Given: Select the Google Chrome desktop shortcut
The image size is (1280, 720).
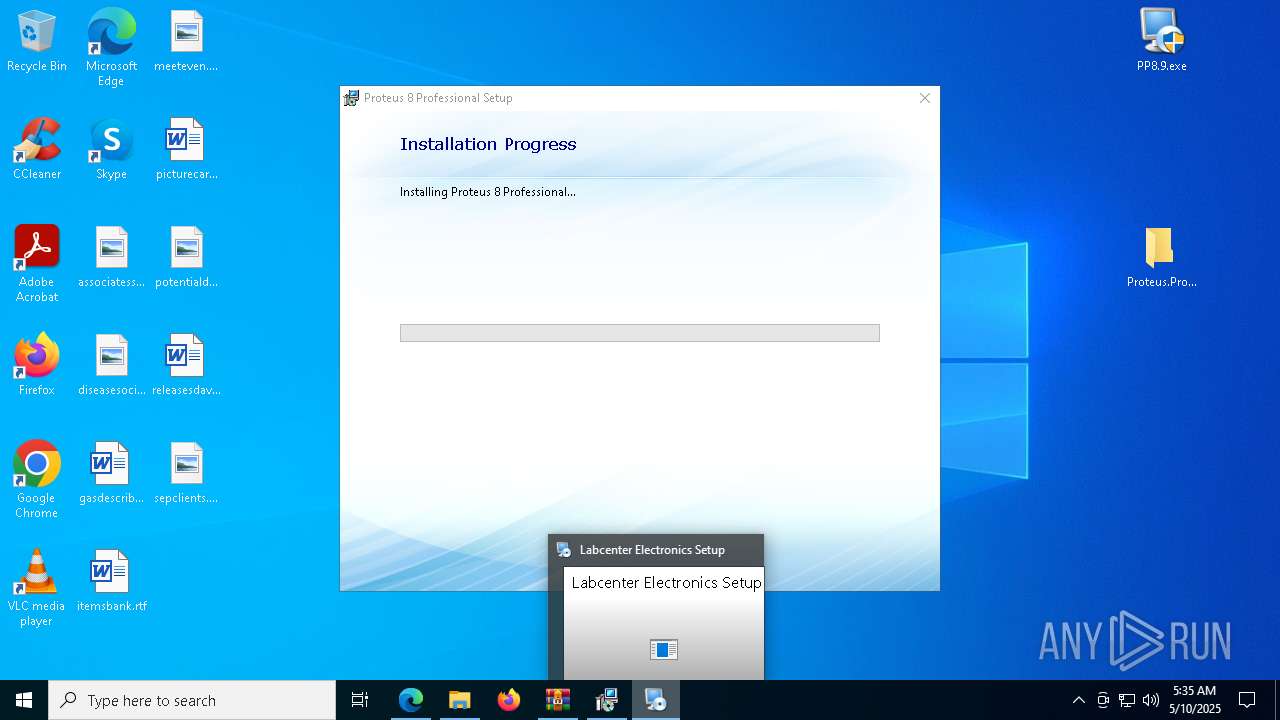Looking at the screenshot, I should pyautogui.click(x=37, y=480).
